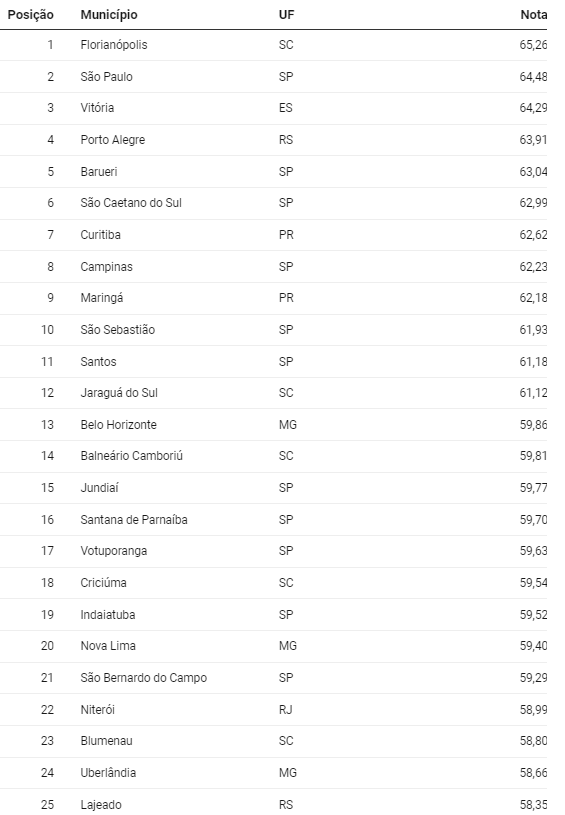The width and height of the screenshot is (565, 815).
Task: Select Belo Horizonte in the list
Action: [x=119, y=425]
